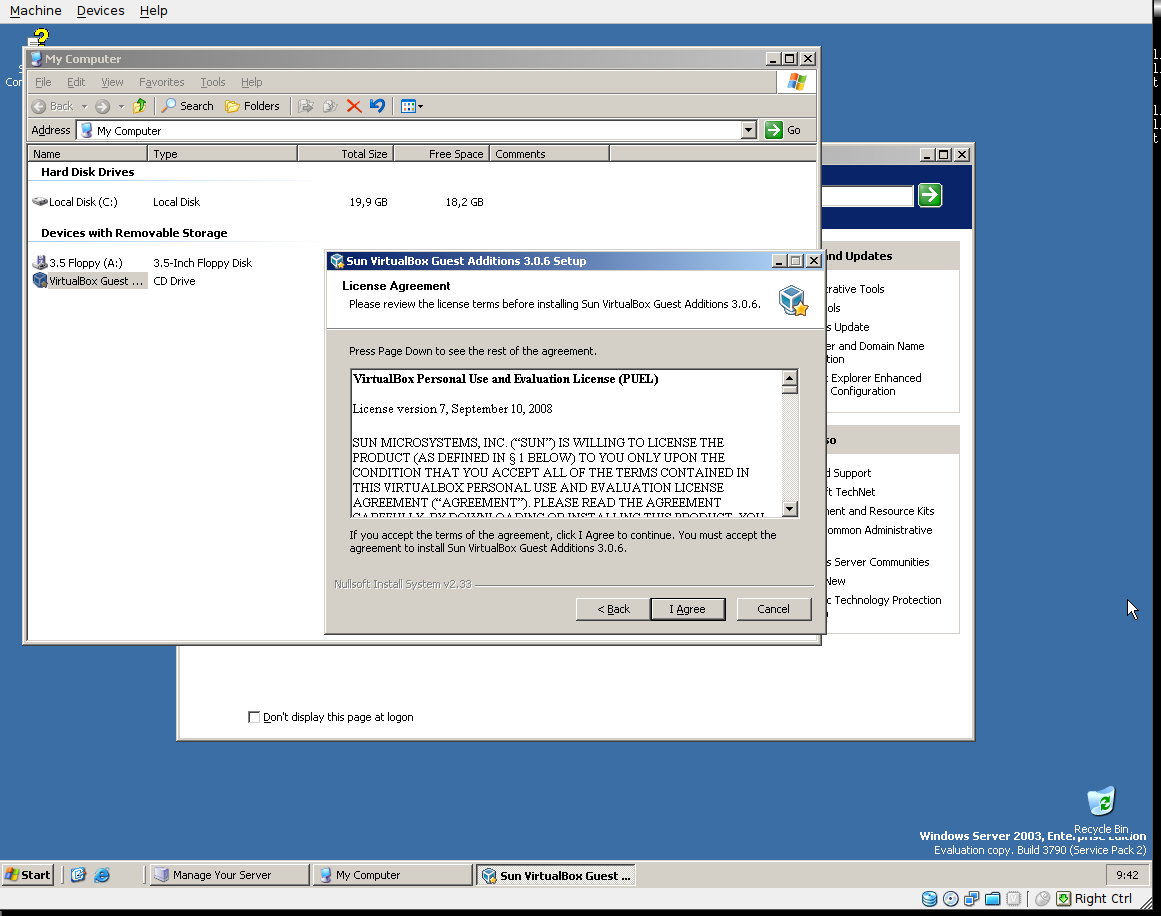1161x916 pixels.
Task: Click the network adapters status icon
Action: point(971,899)
